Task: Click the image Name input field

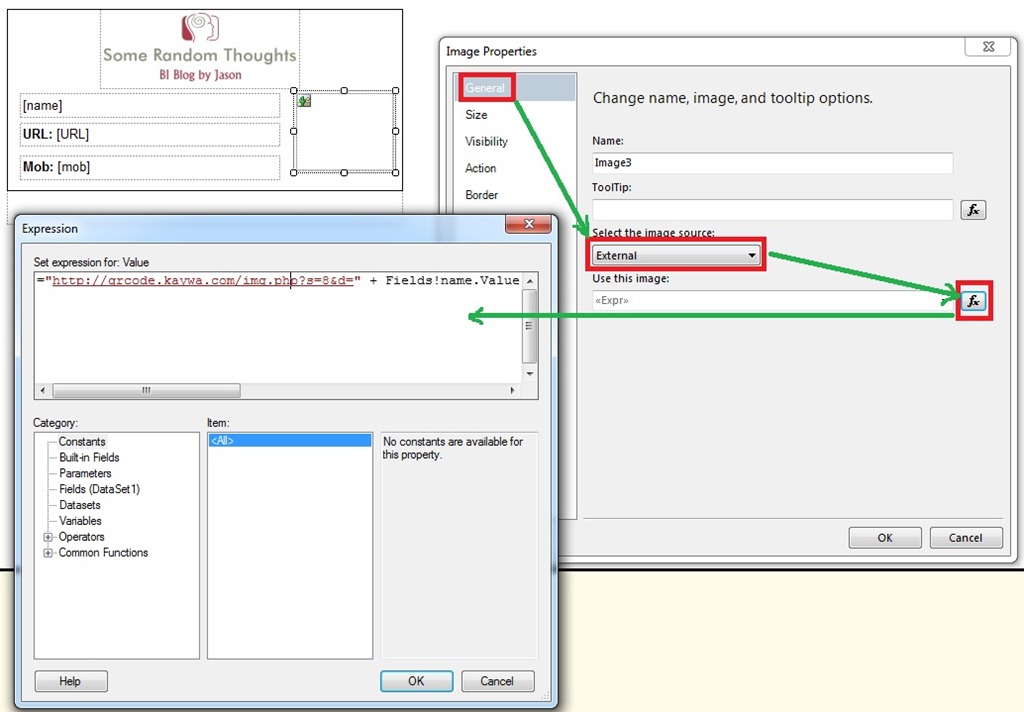Action: 773,163
